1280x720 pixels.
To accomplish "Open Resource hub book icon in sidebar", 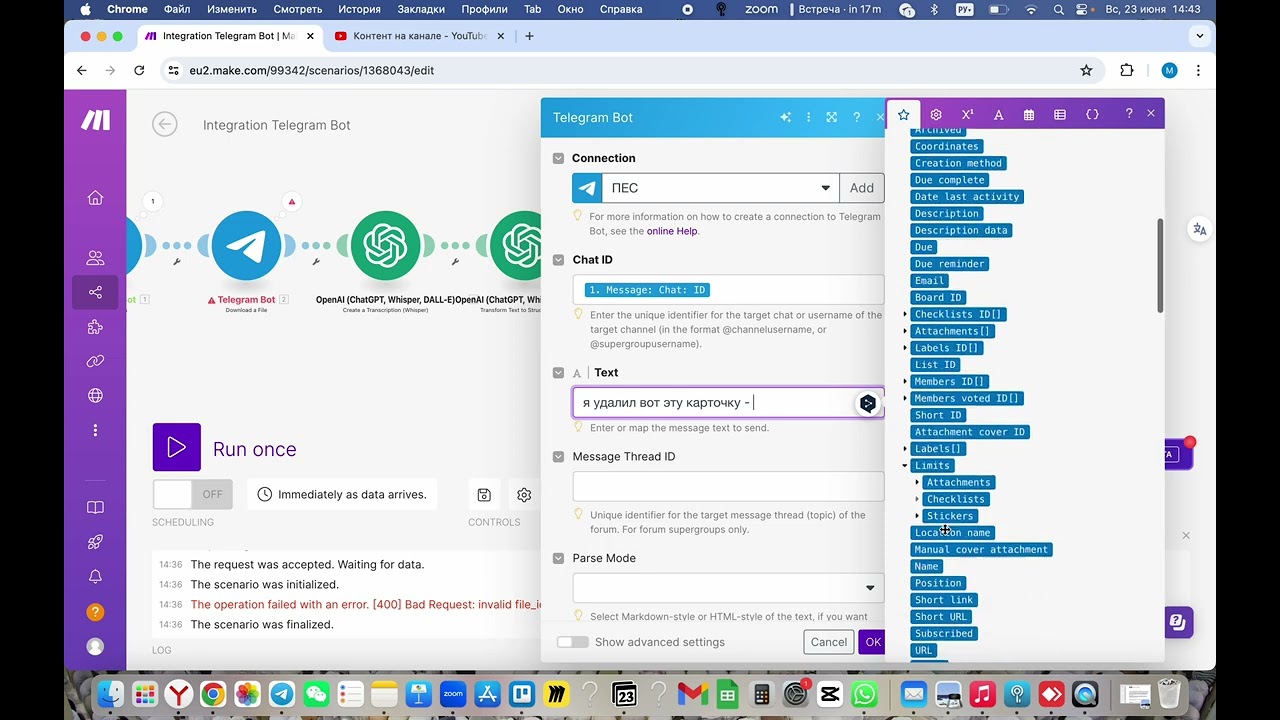I will pyautogui.click(x=95, y=507).
